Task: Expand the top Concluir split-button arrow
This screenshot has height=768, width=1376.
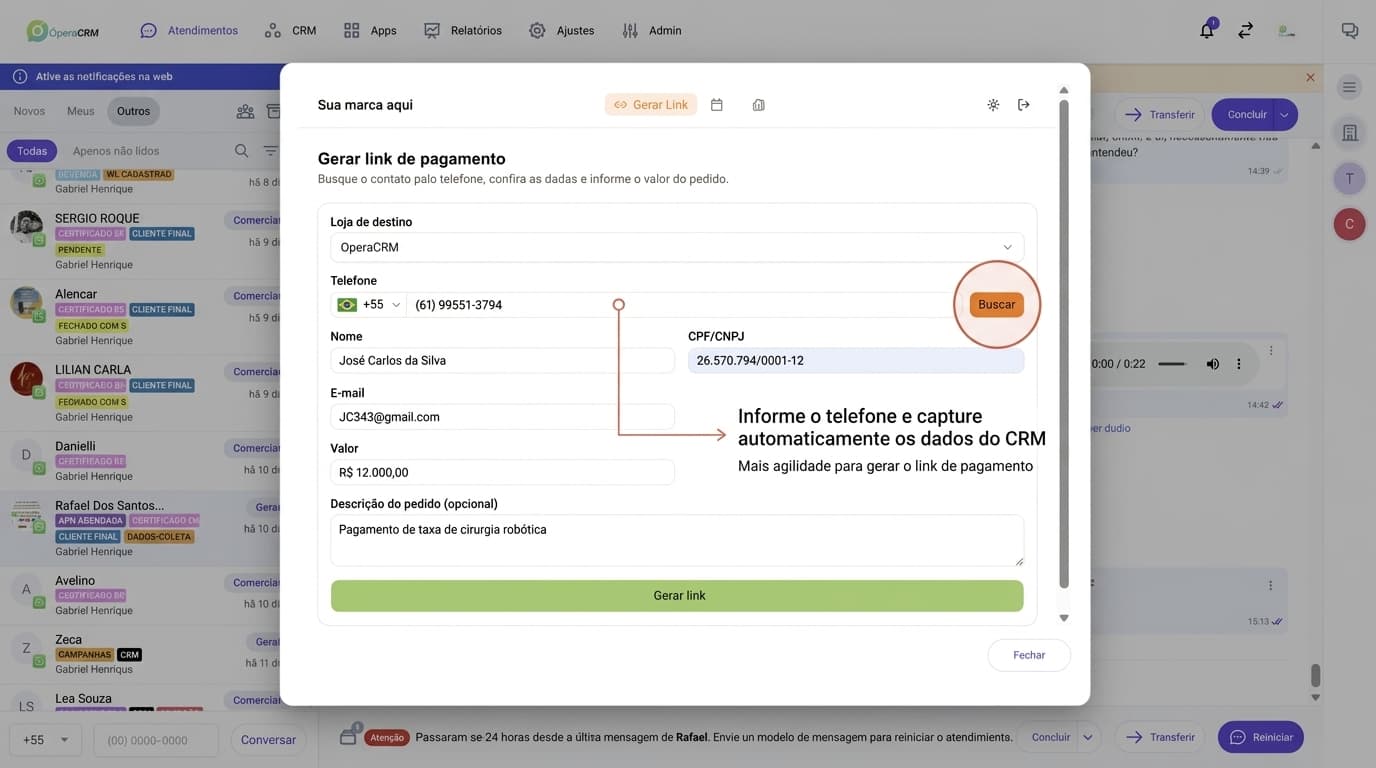Action: (x=1285, y=115)
